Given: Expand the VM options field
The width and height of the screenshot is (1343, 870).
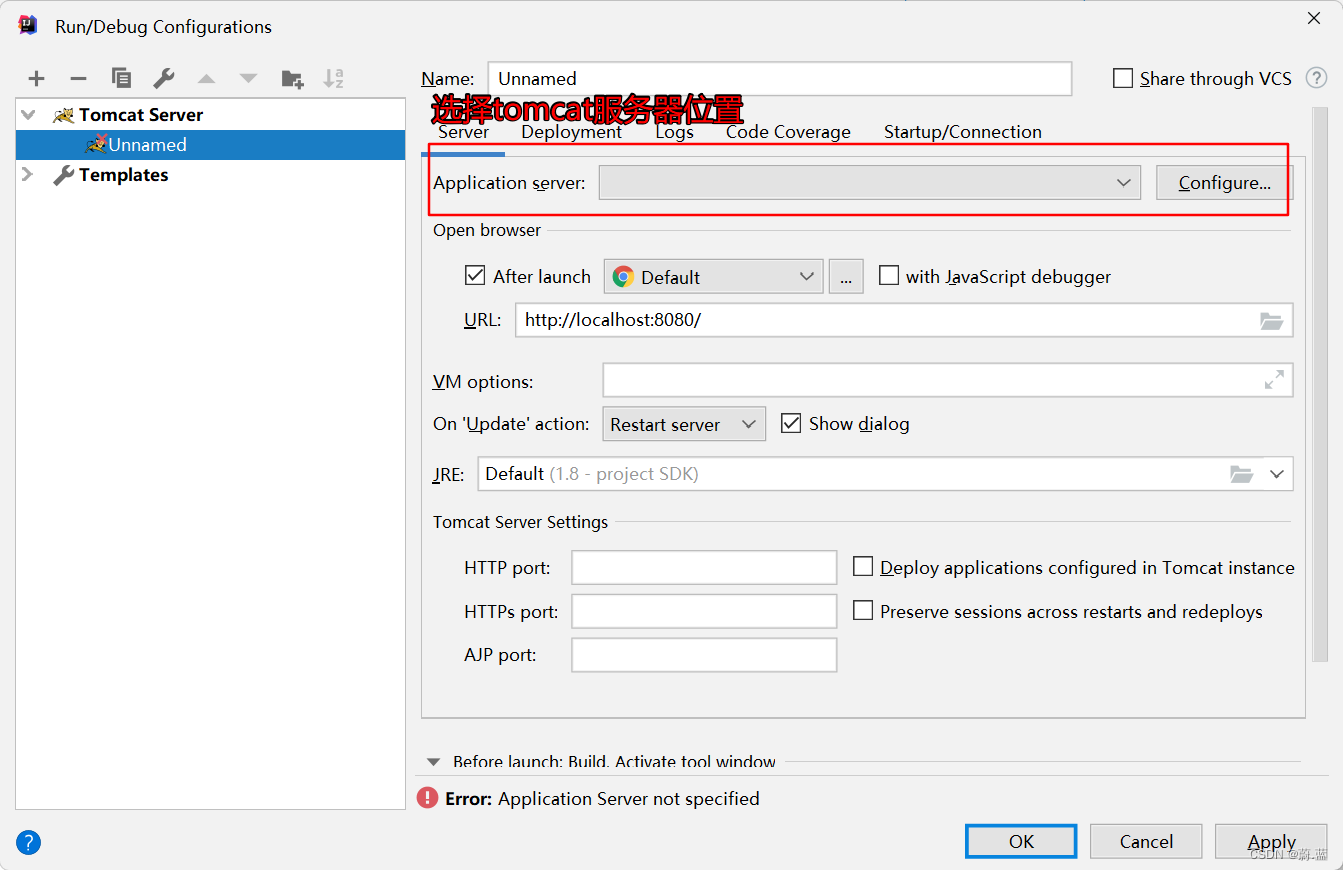Looking at the screenshot, I should pyautogui.click(x=1274, y=380).
